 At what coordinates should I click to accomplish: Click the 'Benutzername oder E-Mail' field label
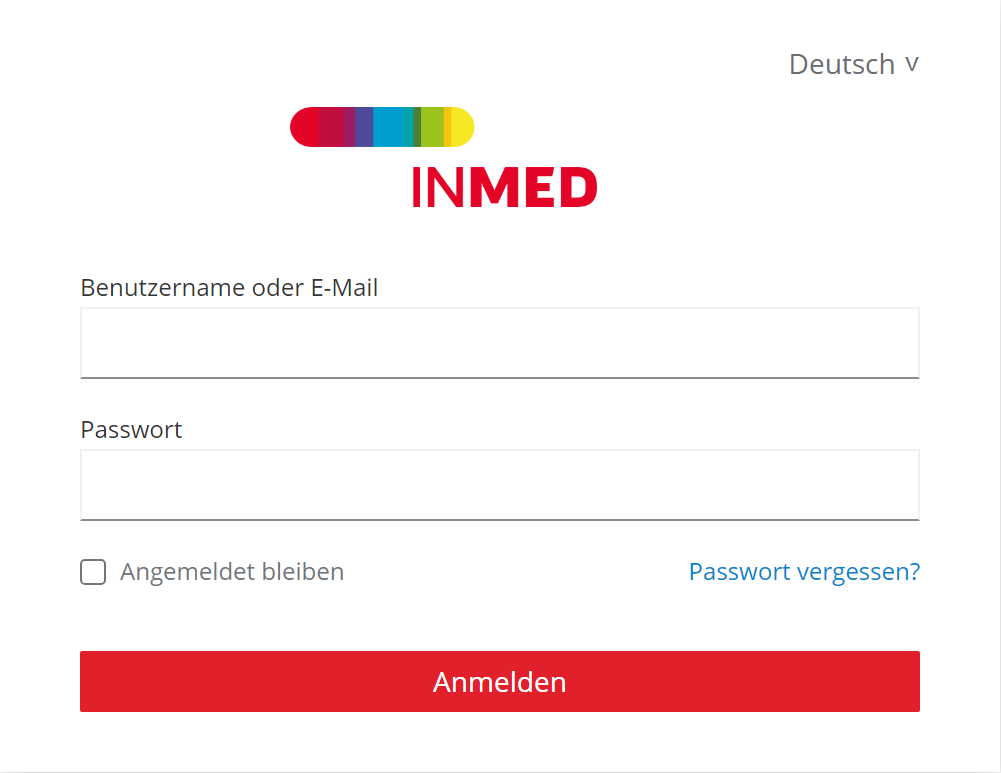pyautogui.click(x=229, y=288)
